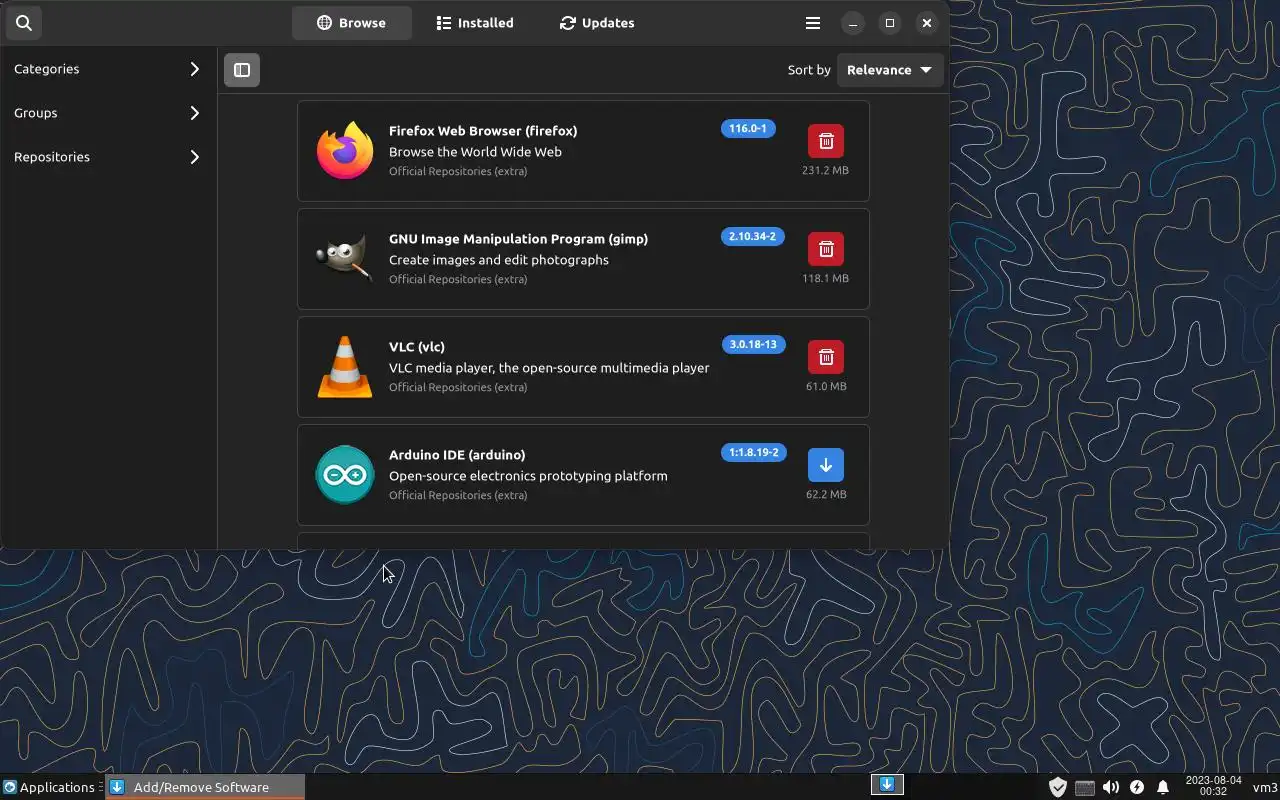The height and width of the screenshot is (800, 1280).
Task: Click the Add/Remove Software taskbar icon
Action: pyautogui.click(x=117, y=787)
